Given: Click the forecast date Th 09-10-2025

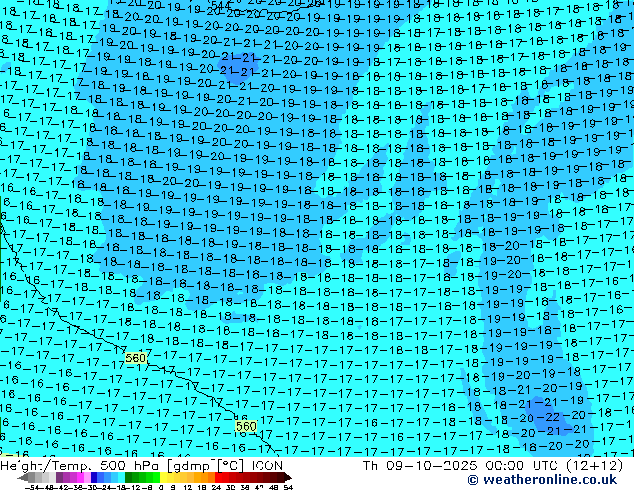Looking at the screenshot, I should point(421,465).
